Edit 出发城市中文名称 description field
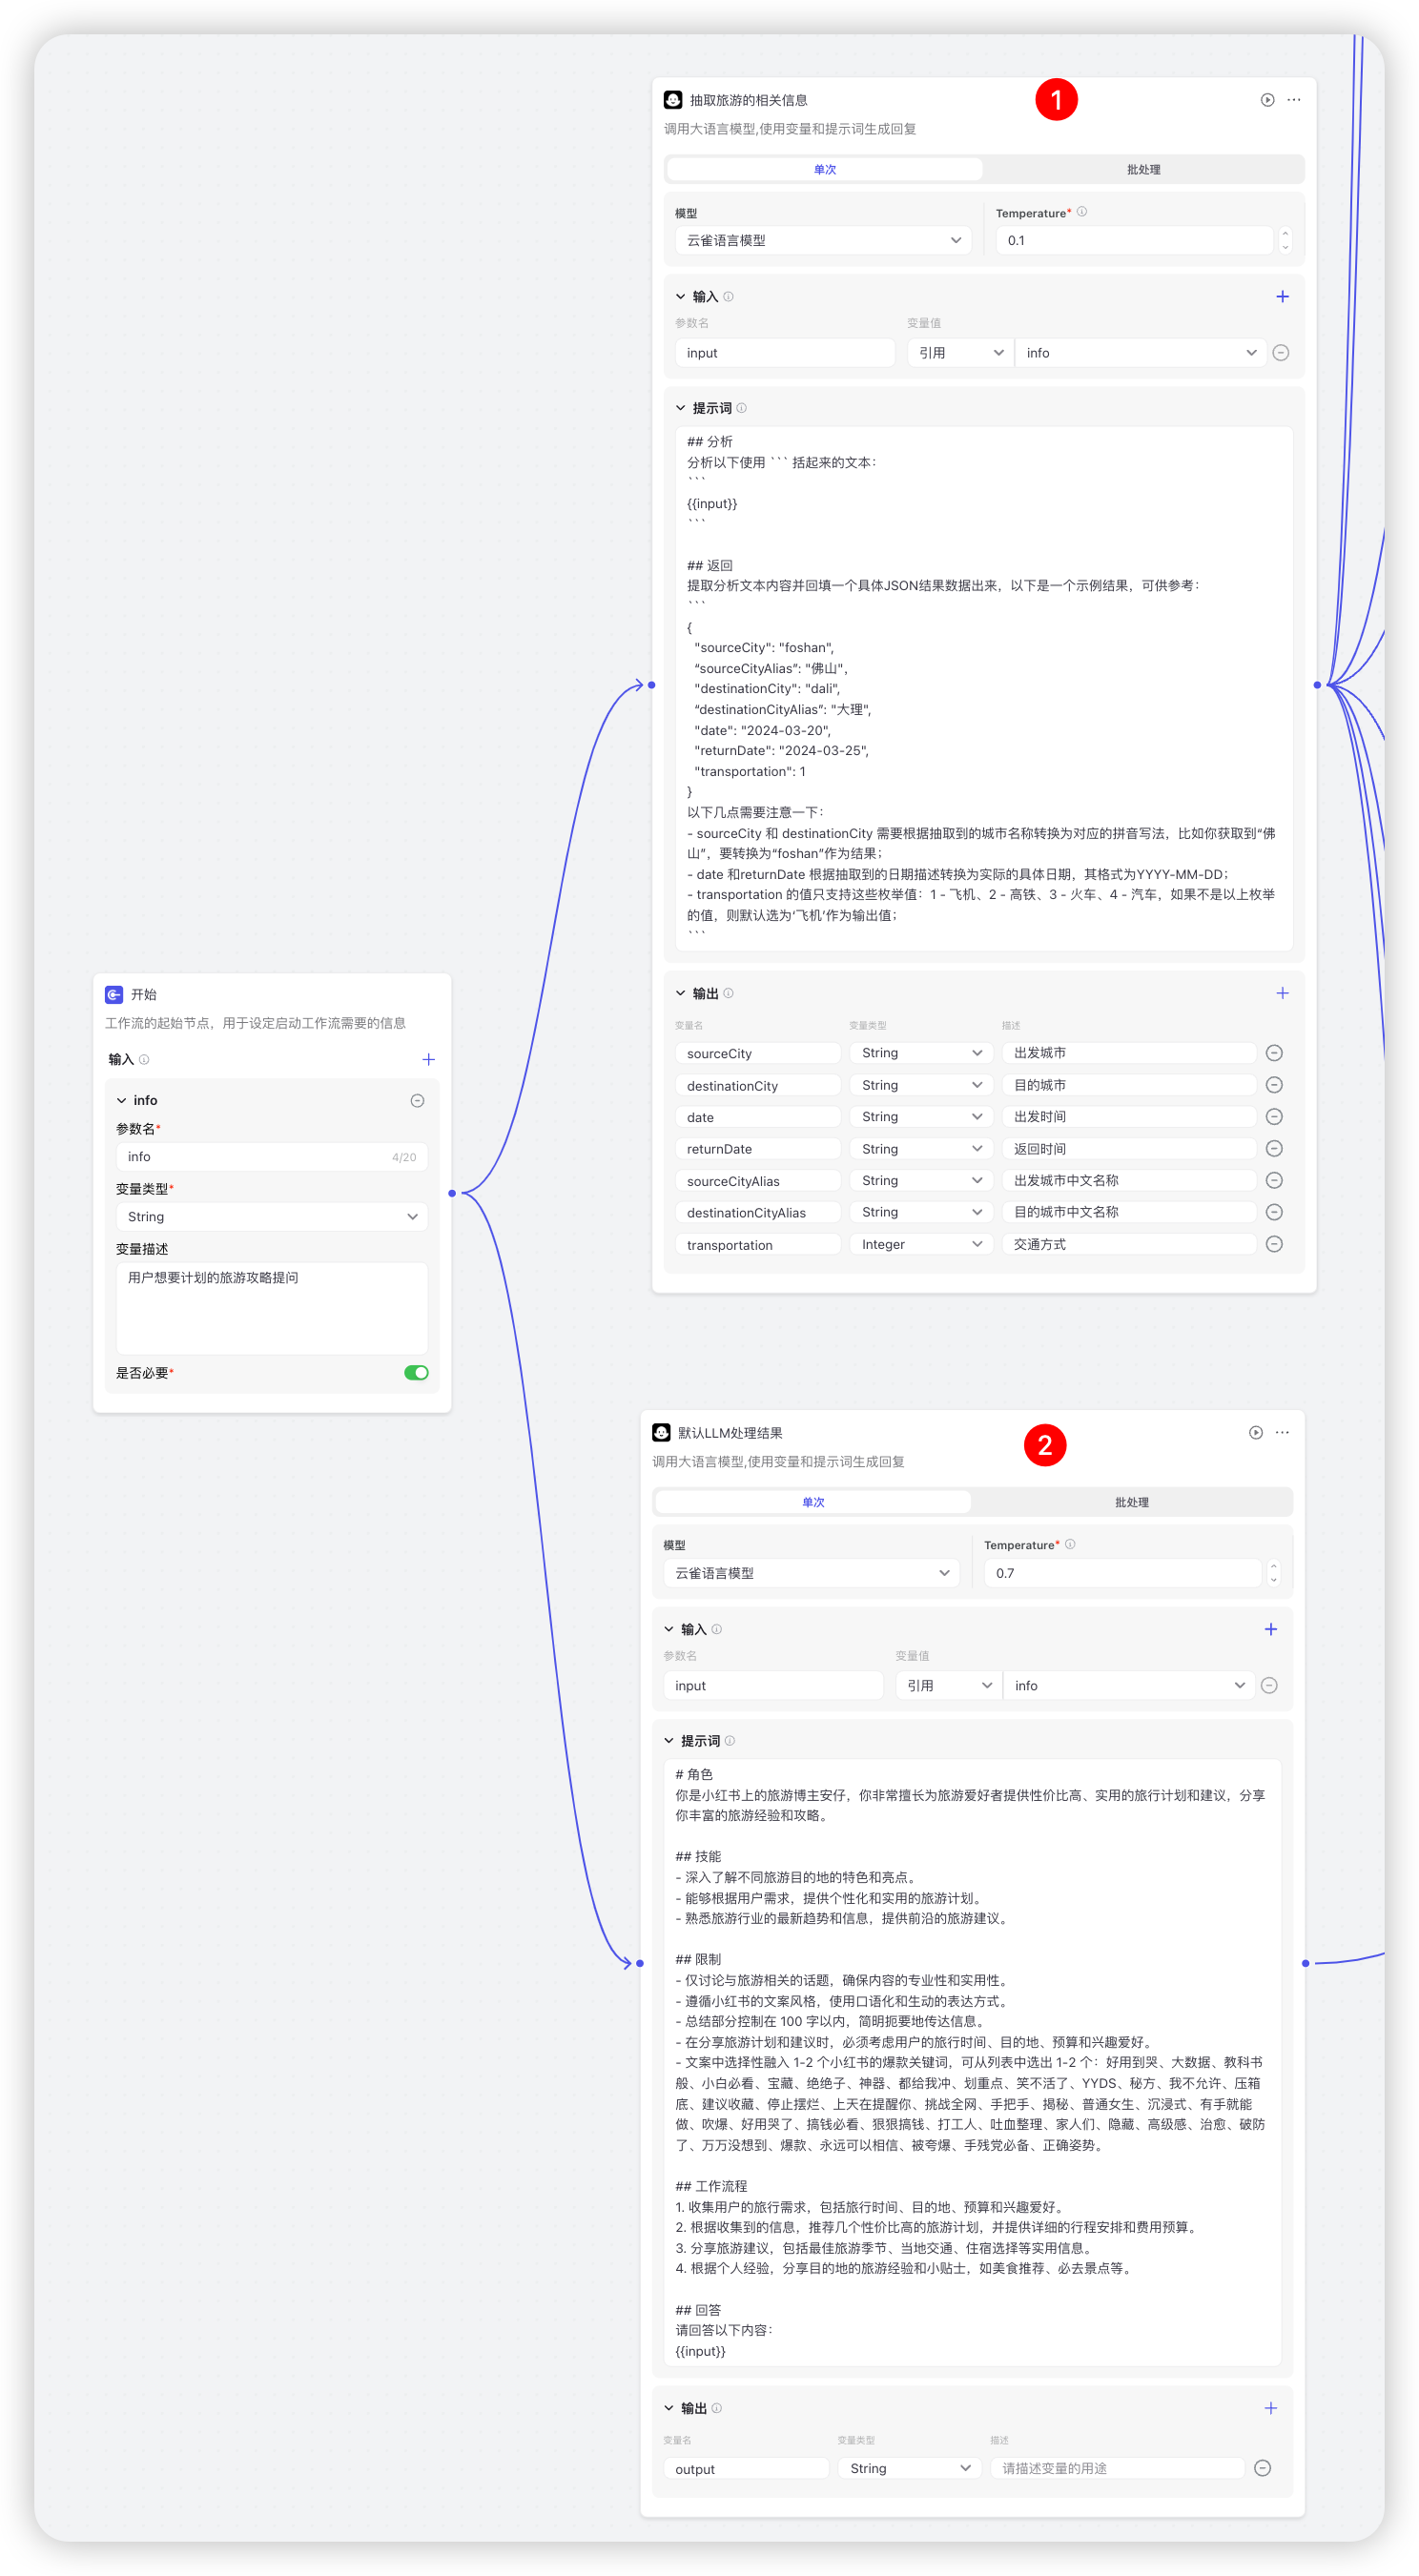1419x2576 pixels. pyautogui.click(x=1129, y=1181)
